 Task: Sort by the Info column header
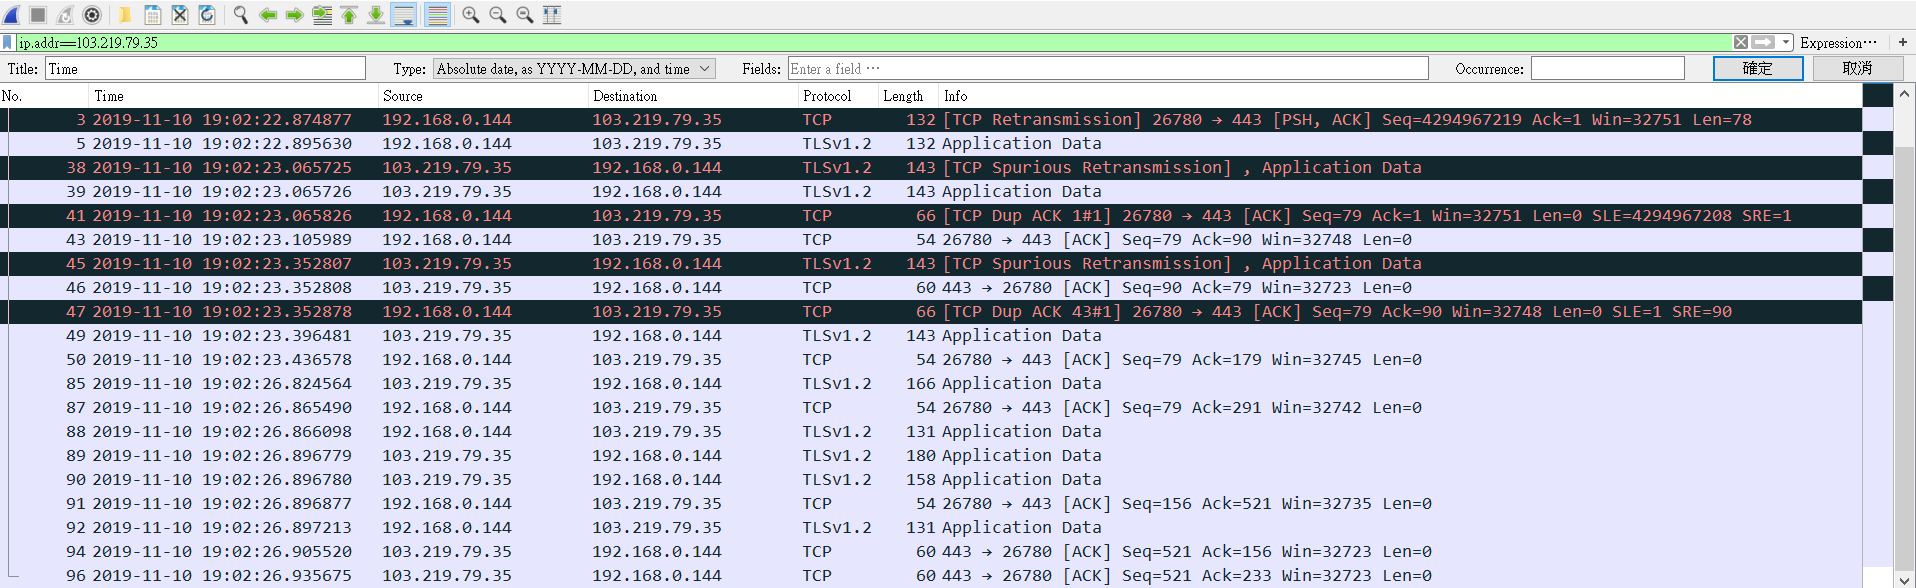pyautogui.click(x=1400, y=96)
